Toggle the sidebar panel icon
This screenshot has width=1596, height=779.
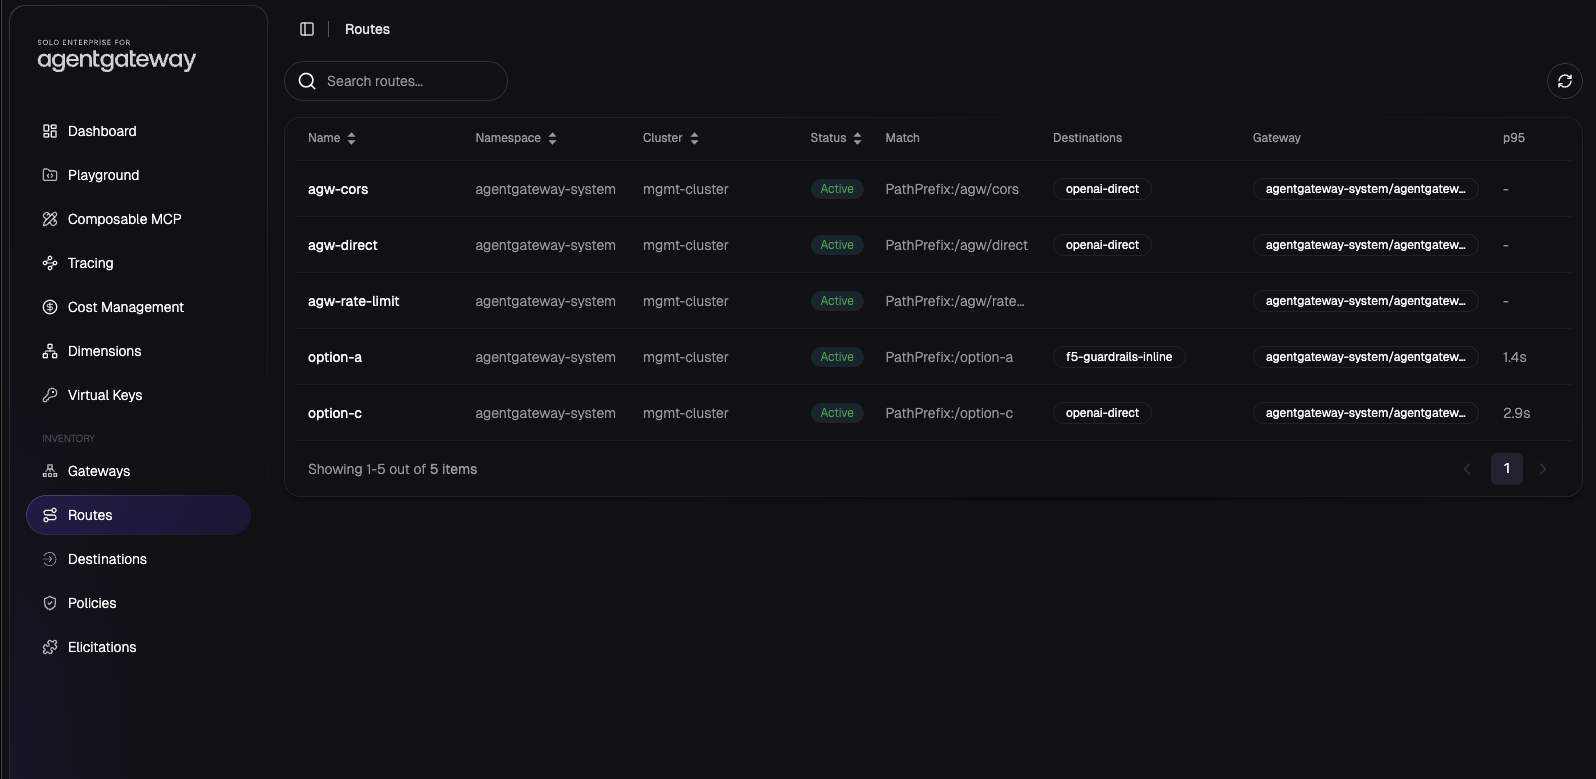(x=307, y=29)
